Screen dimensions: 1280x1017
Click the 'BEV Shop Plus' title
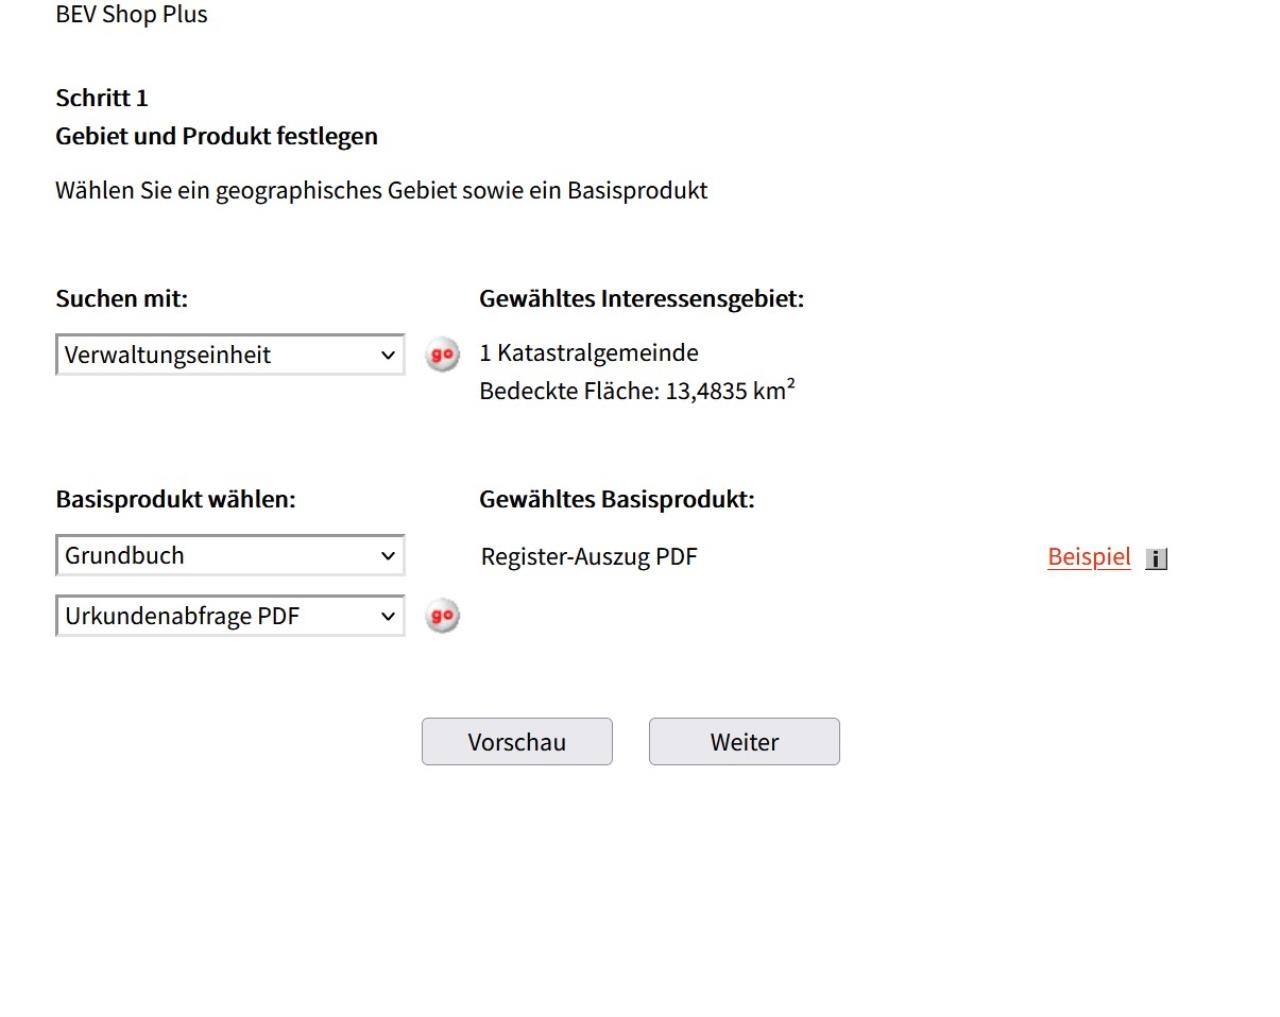point(132,14)
